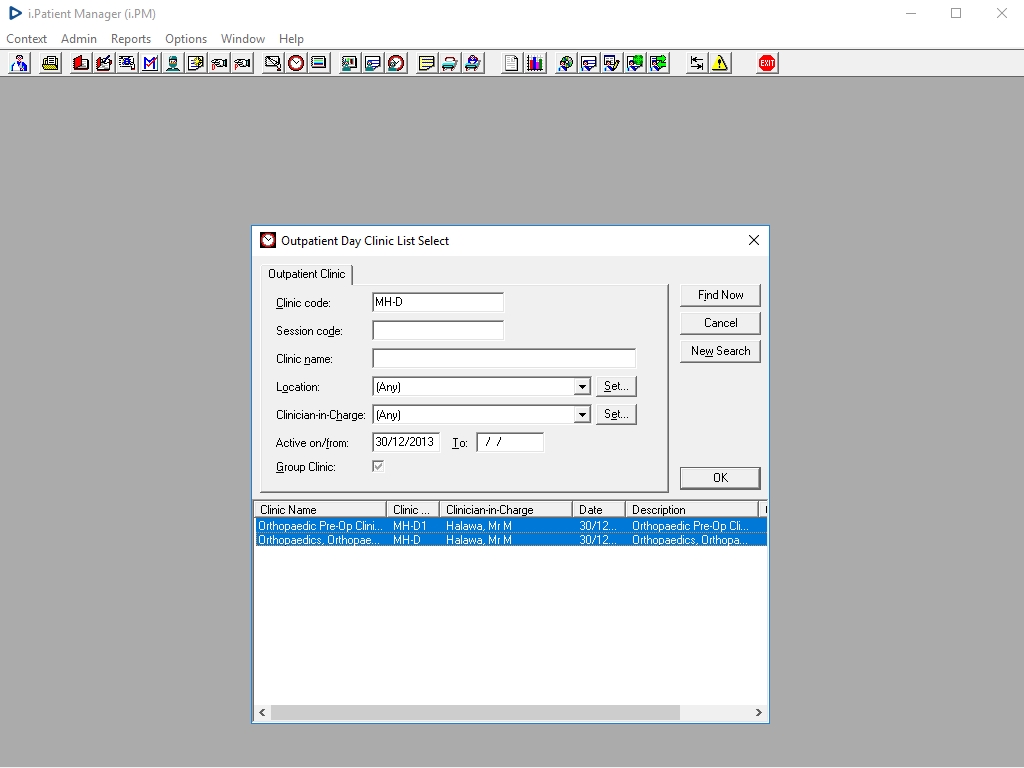Click the surgeon in mask toolbar icon
1024x768 pixels.
tap(173, 63)
